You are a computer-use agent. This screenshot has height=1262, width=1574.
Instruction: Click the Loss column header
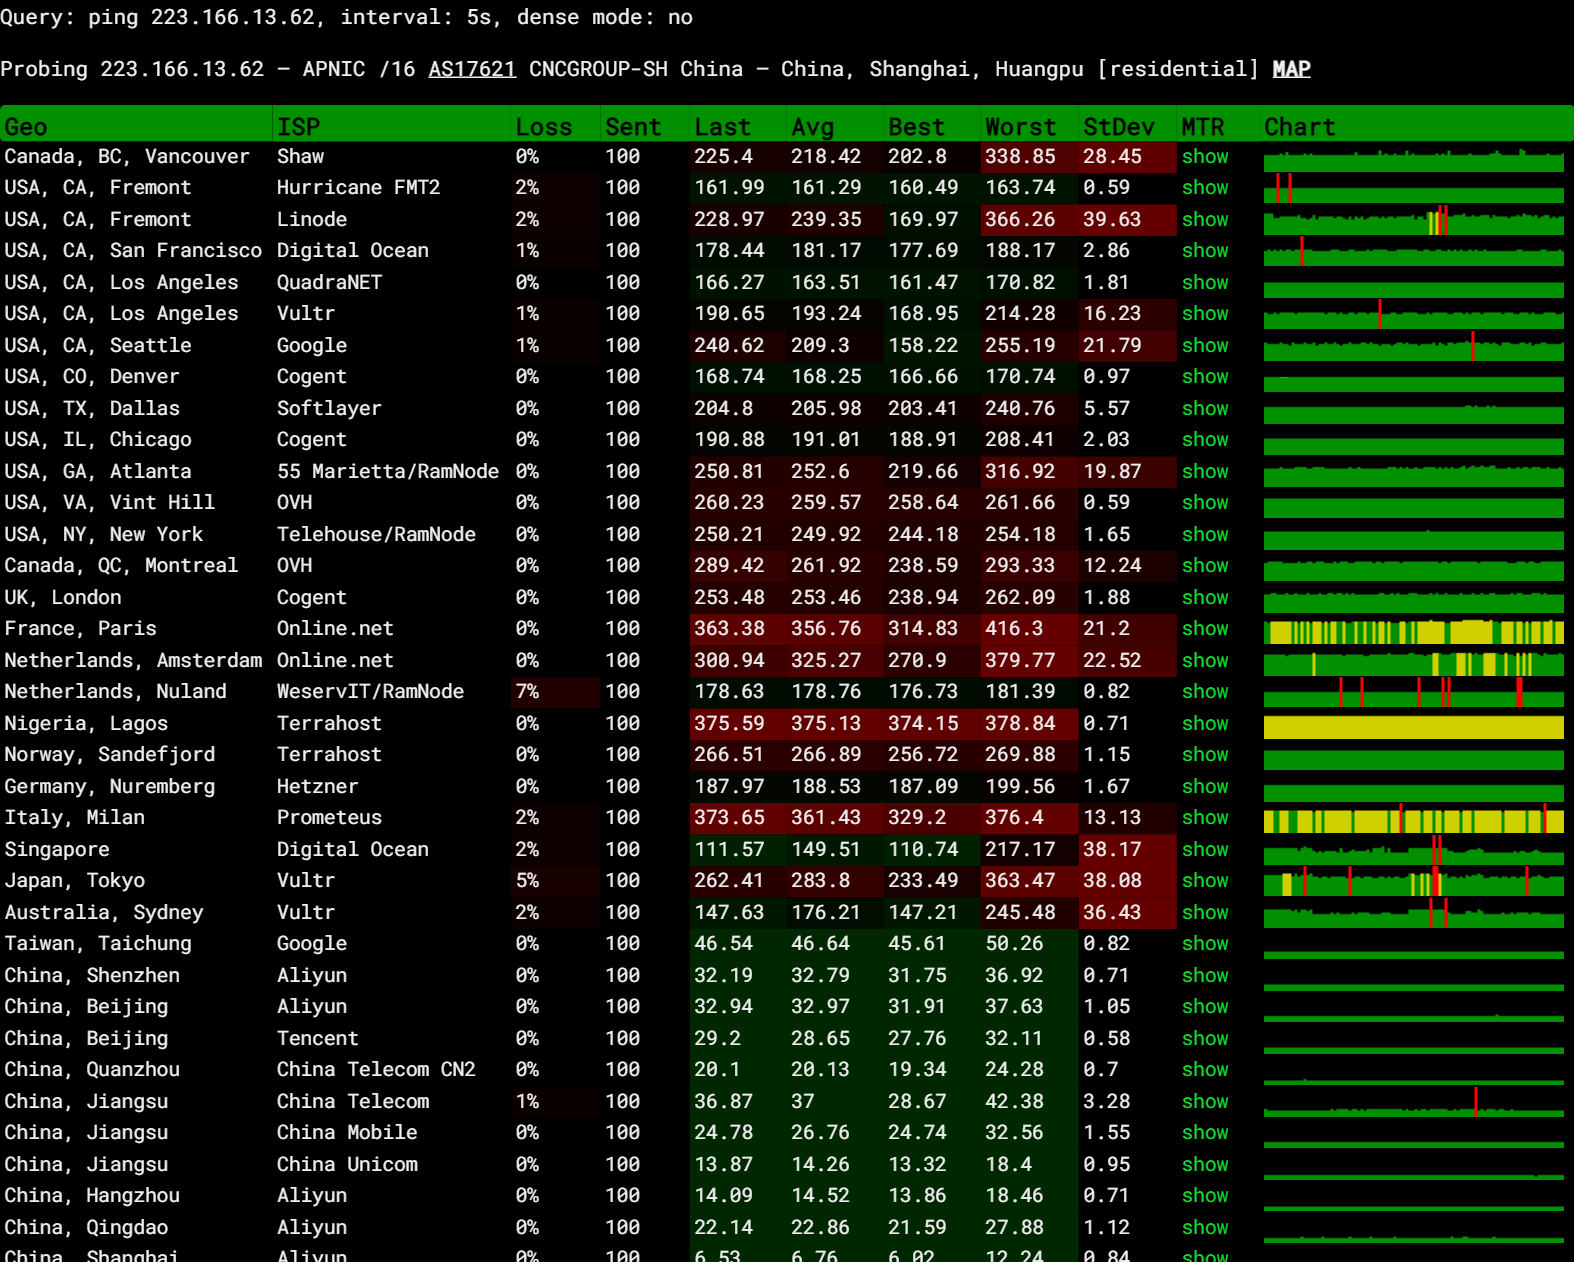(544, 127)
